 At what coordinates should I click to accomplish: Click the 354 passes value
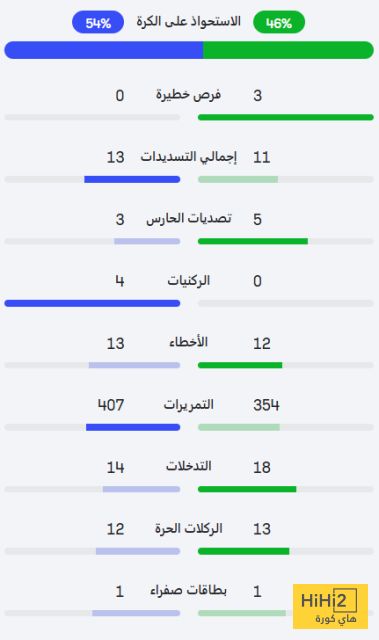(x=266, y=405)
